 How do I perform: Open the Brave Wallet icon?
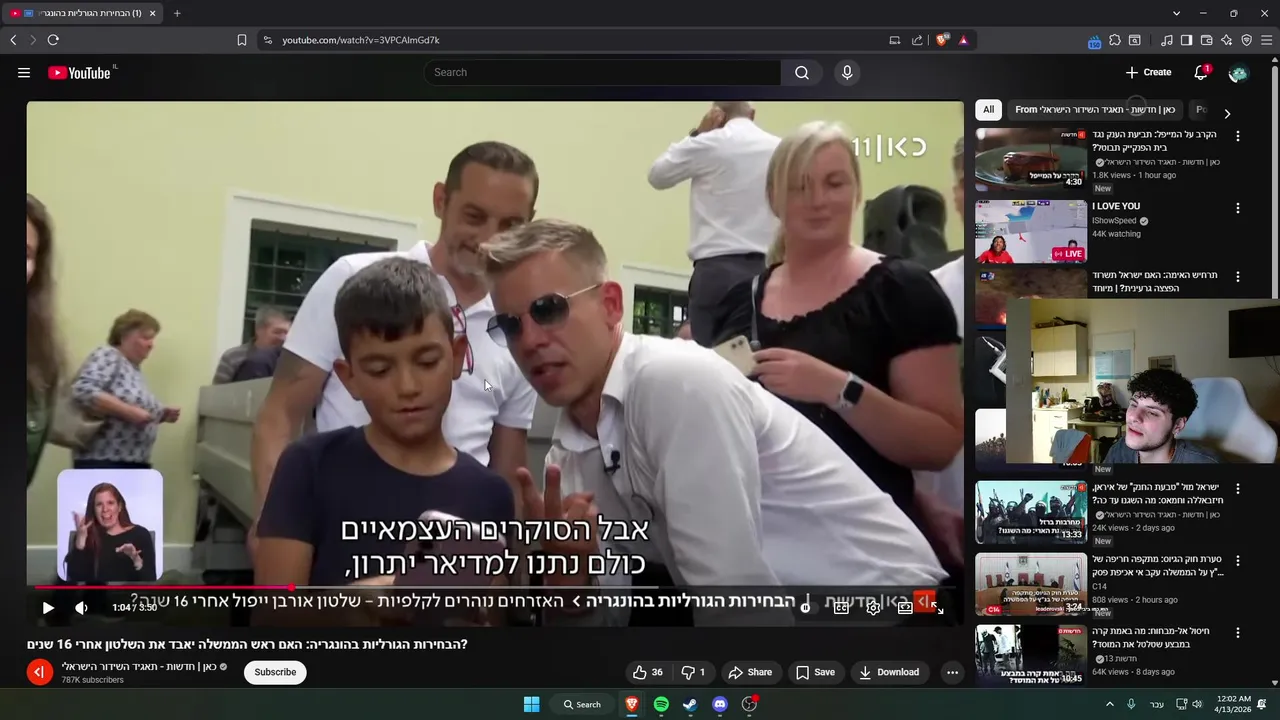(1207, 40)
